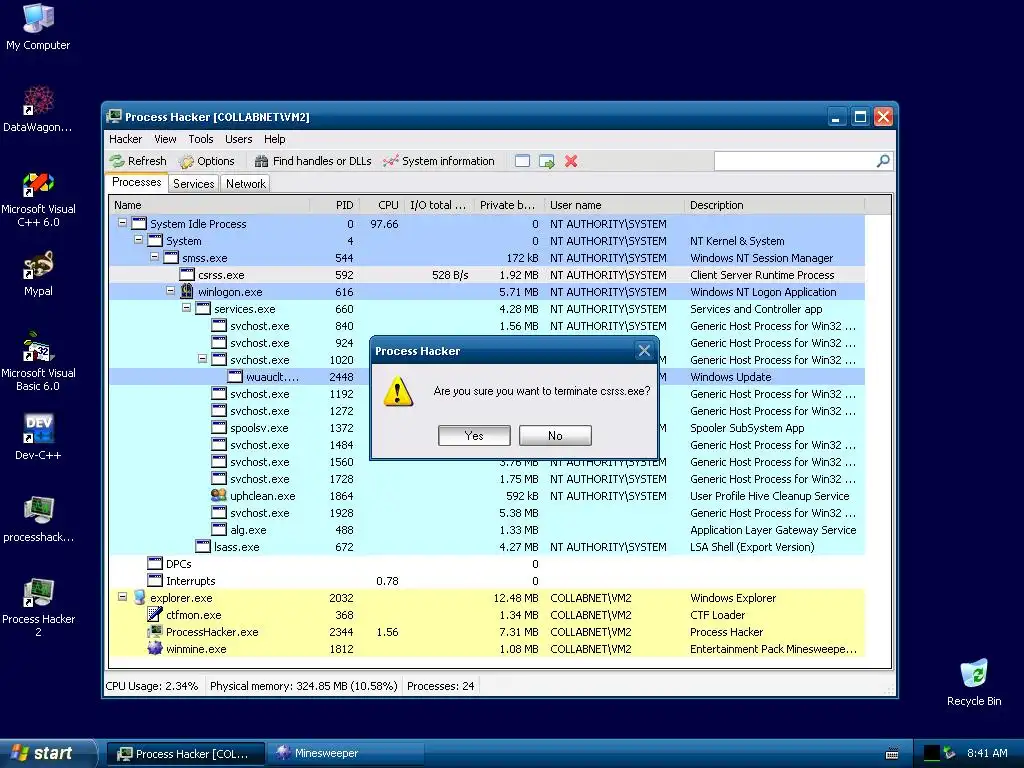The height and width of the screenshot is (768, 1024).
Task: Collapse the System Idle Process tree
Action: pyautogui.click(x=122, y=223)
